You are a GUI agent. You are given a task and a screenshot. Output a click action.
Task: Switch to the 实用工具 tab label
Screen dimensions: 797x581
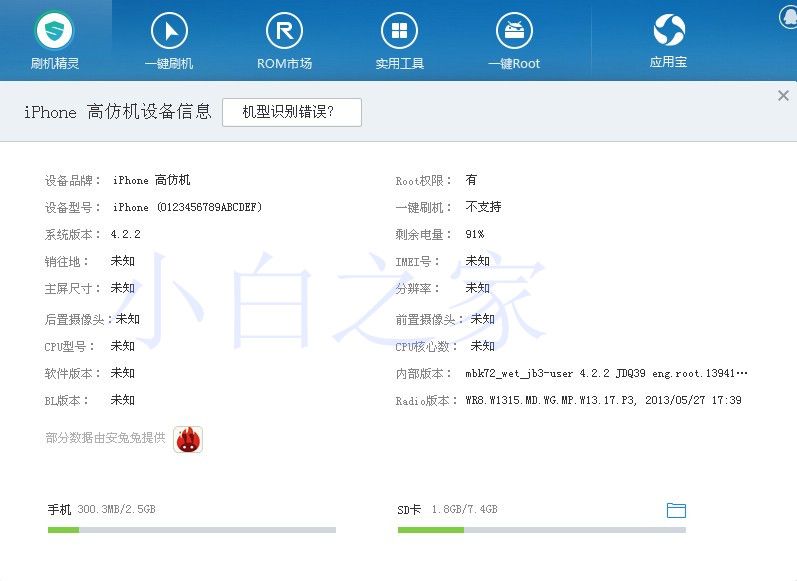point(400,64)
